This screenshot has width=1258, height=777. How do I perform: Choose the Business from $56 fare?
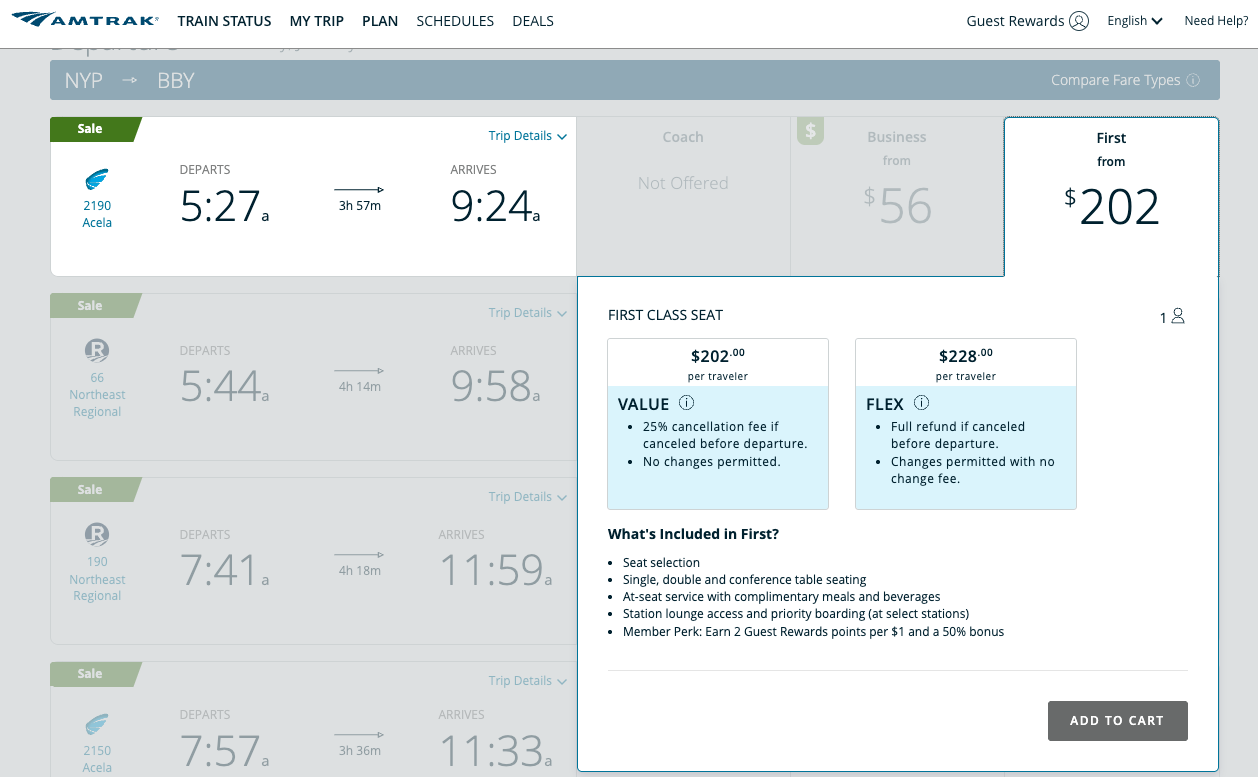[897, 196]
